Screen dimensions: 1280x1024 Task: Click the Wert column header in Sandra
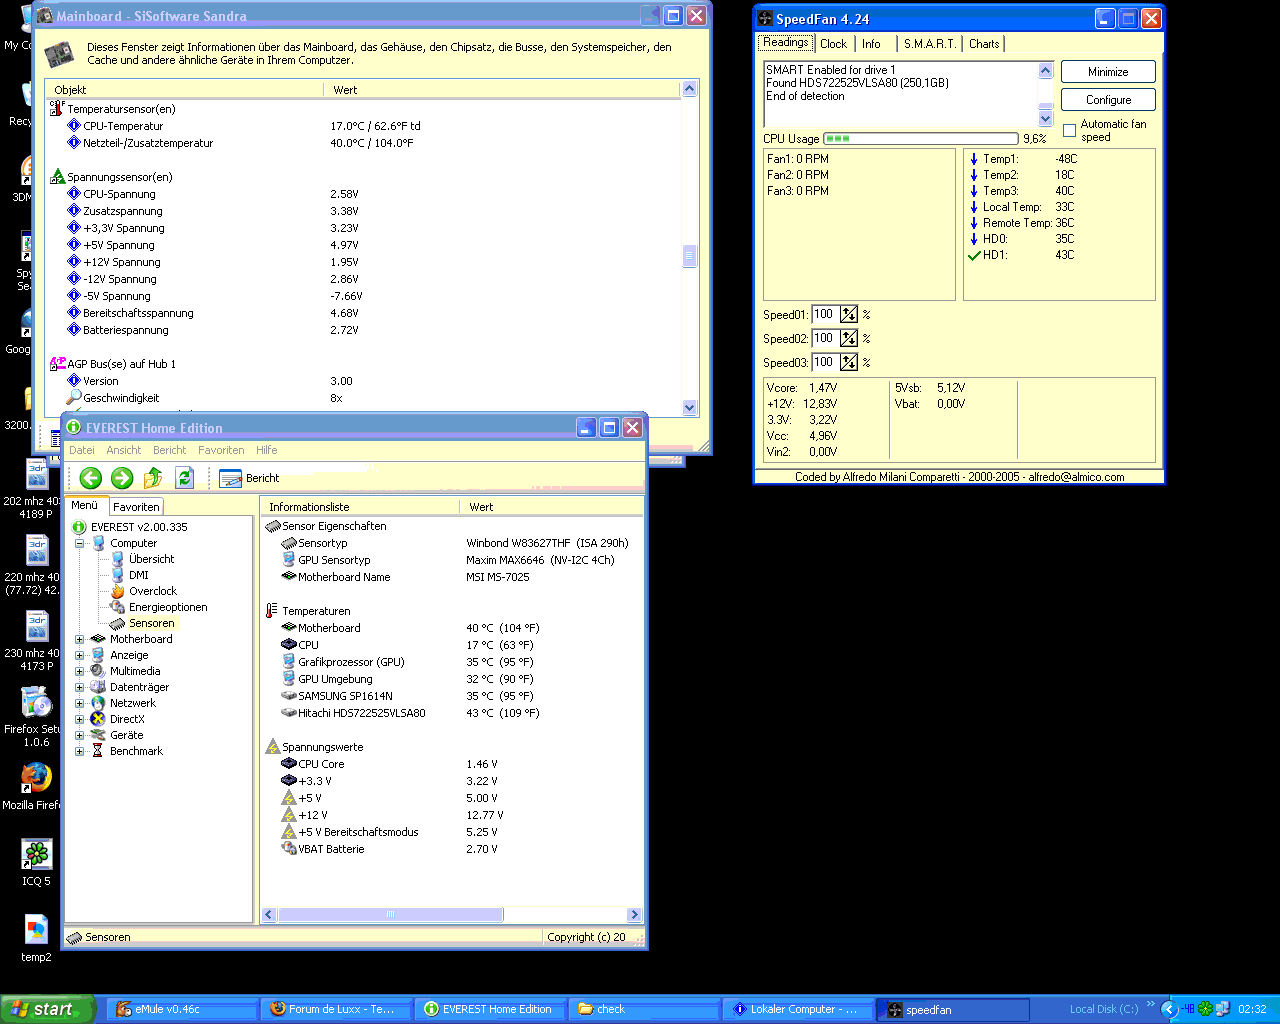[x=502, y=90]
